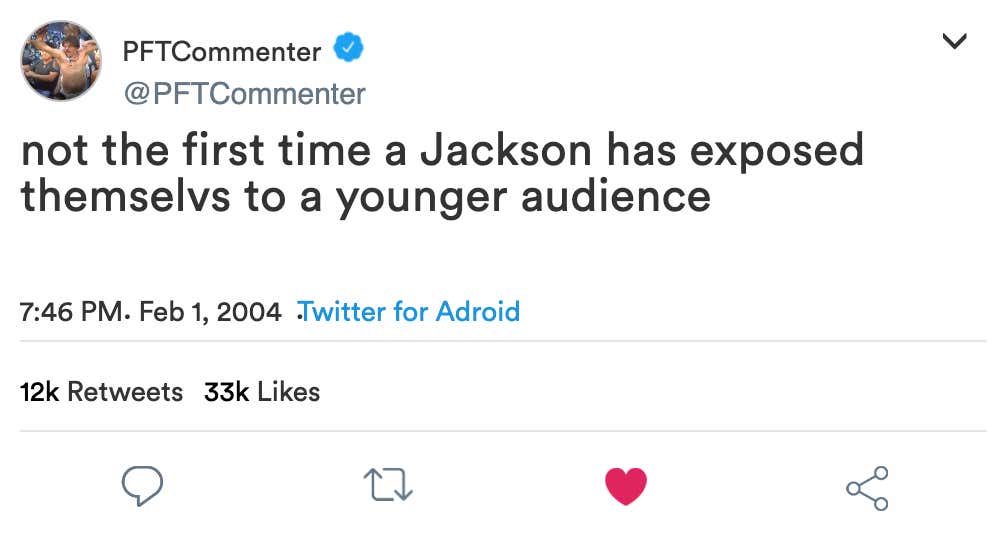The image size is (1008, 546).
Task: Click the Twitter for Adroid source link
Action: click(410, 311)
